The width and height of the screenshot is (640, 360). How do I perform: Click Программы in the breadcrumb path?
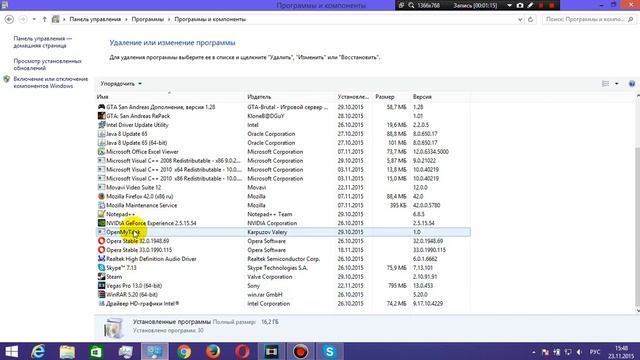pos(148,19)
